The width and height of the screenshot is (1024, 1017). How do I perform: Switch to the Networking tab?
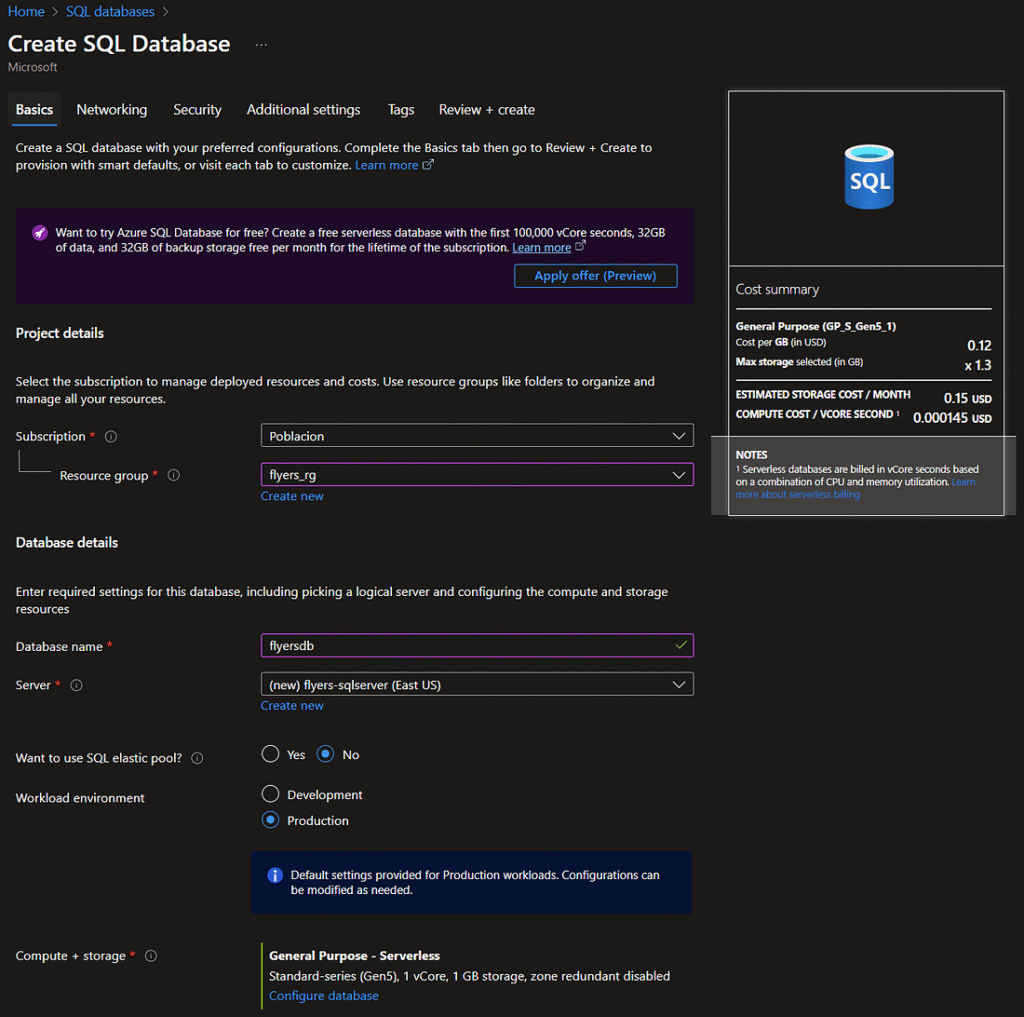tap(112, 110)
